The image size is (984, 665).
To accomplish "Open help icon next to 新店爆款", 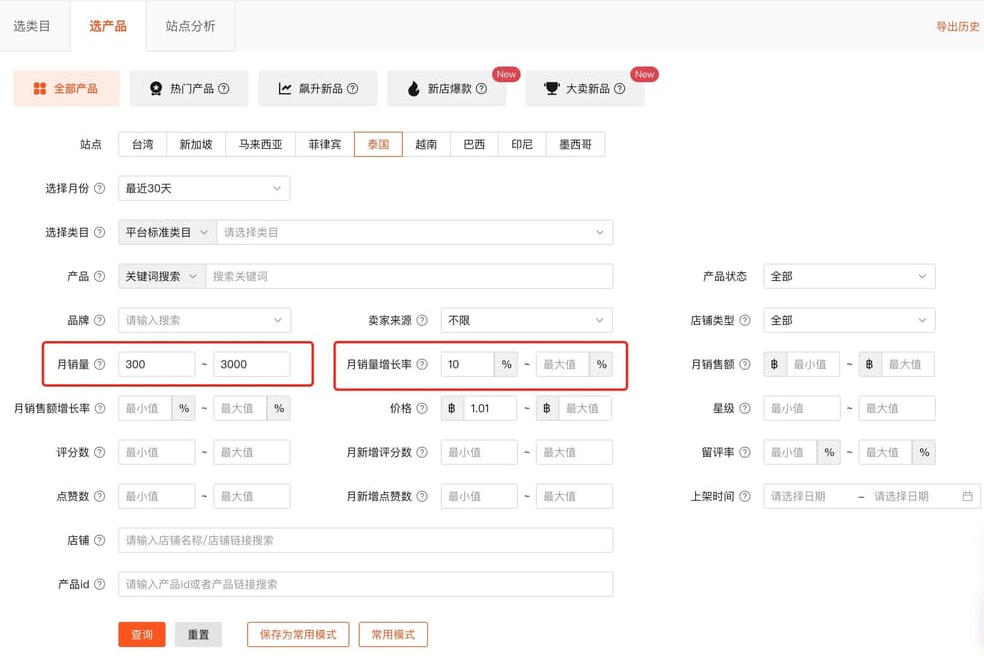I will click(x=481, y=88).
